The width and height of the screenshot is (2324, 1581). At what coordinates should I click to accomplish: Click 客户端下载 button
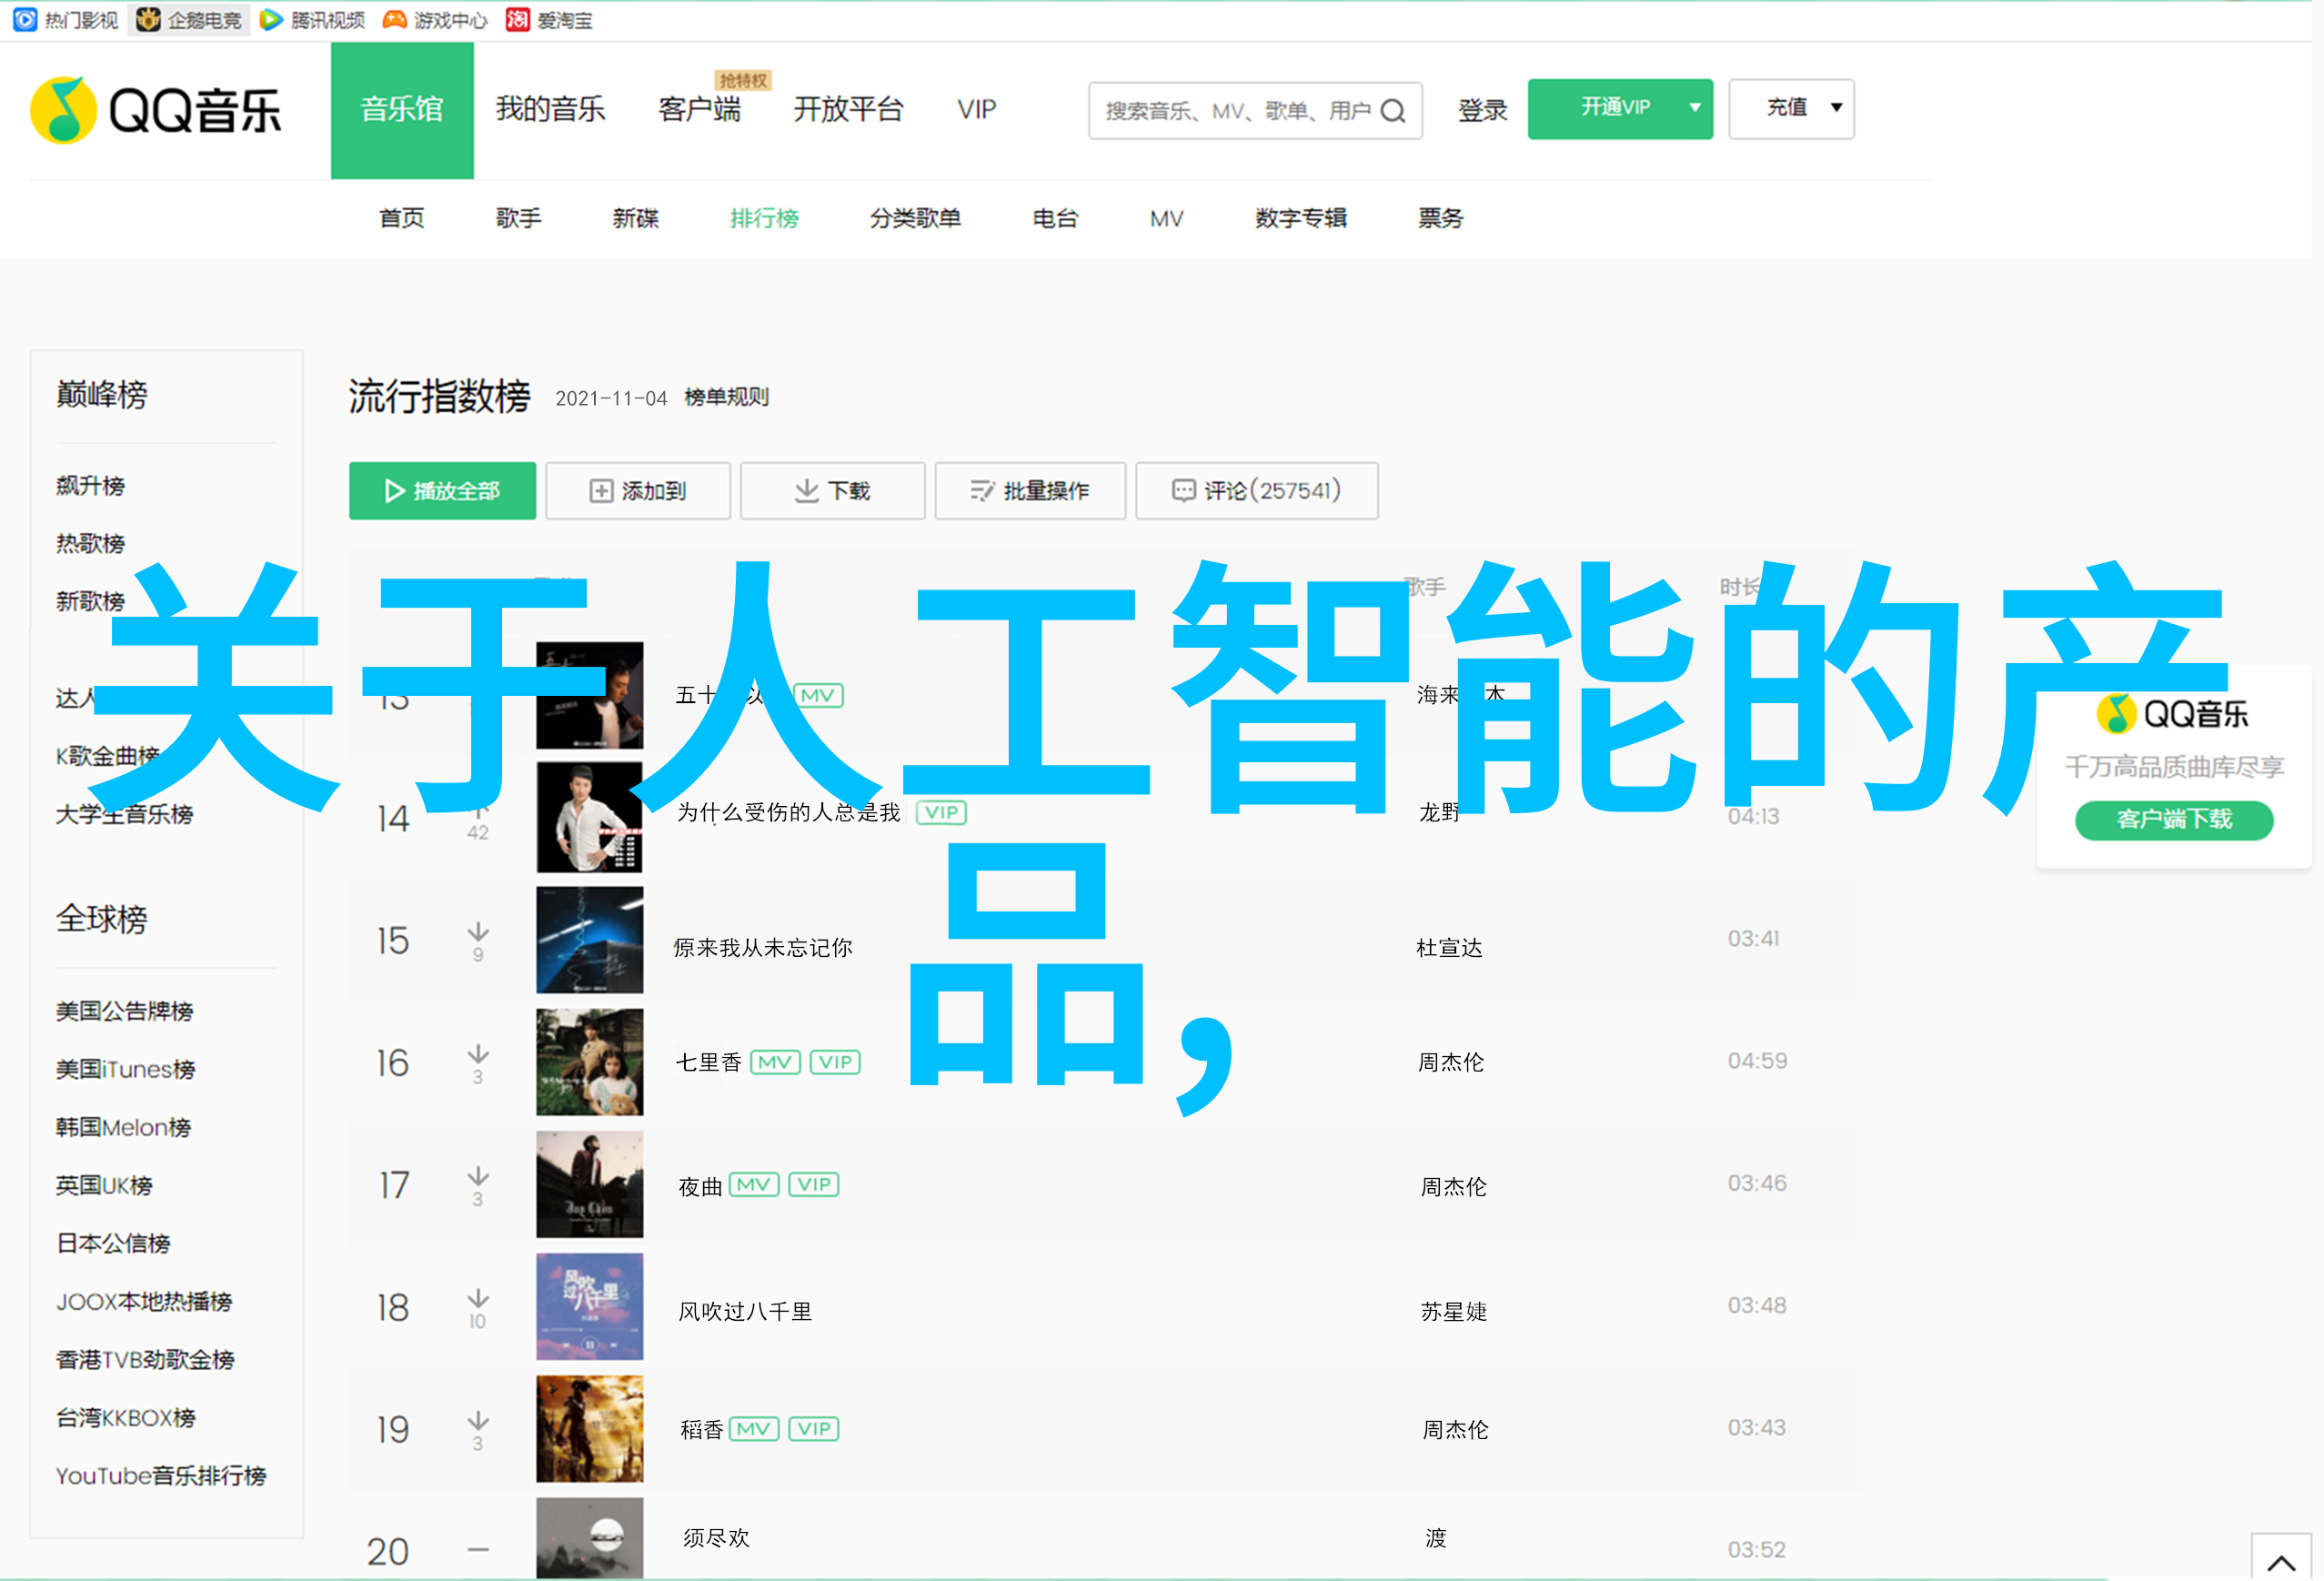[x=2174, y=820]
